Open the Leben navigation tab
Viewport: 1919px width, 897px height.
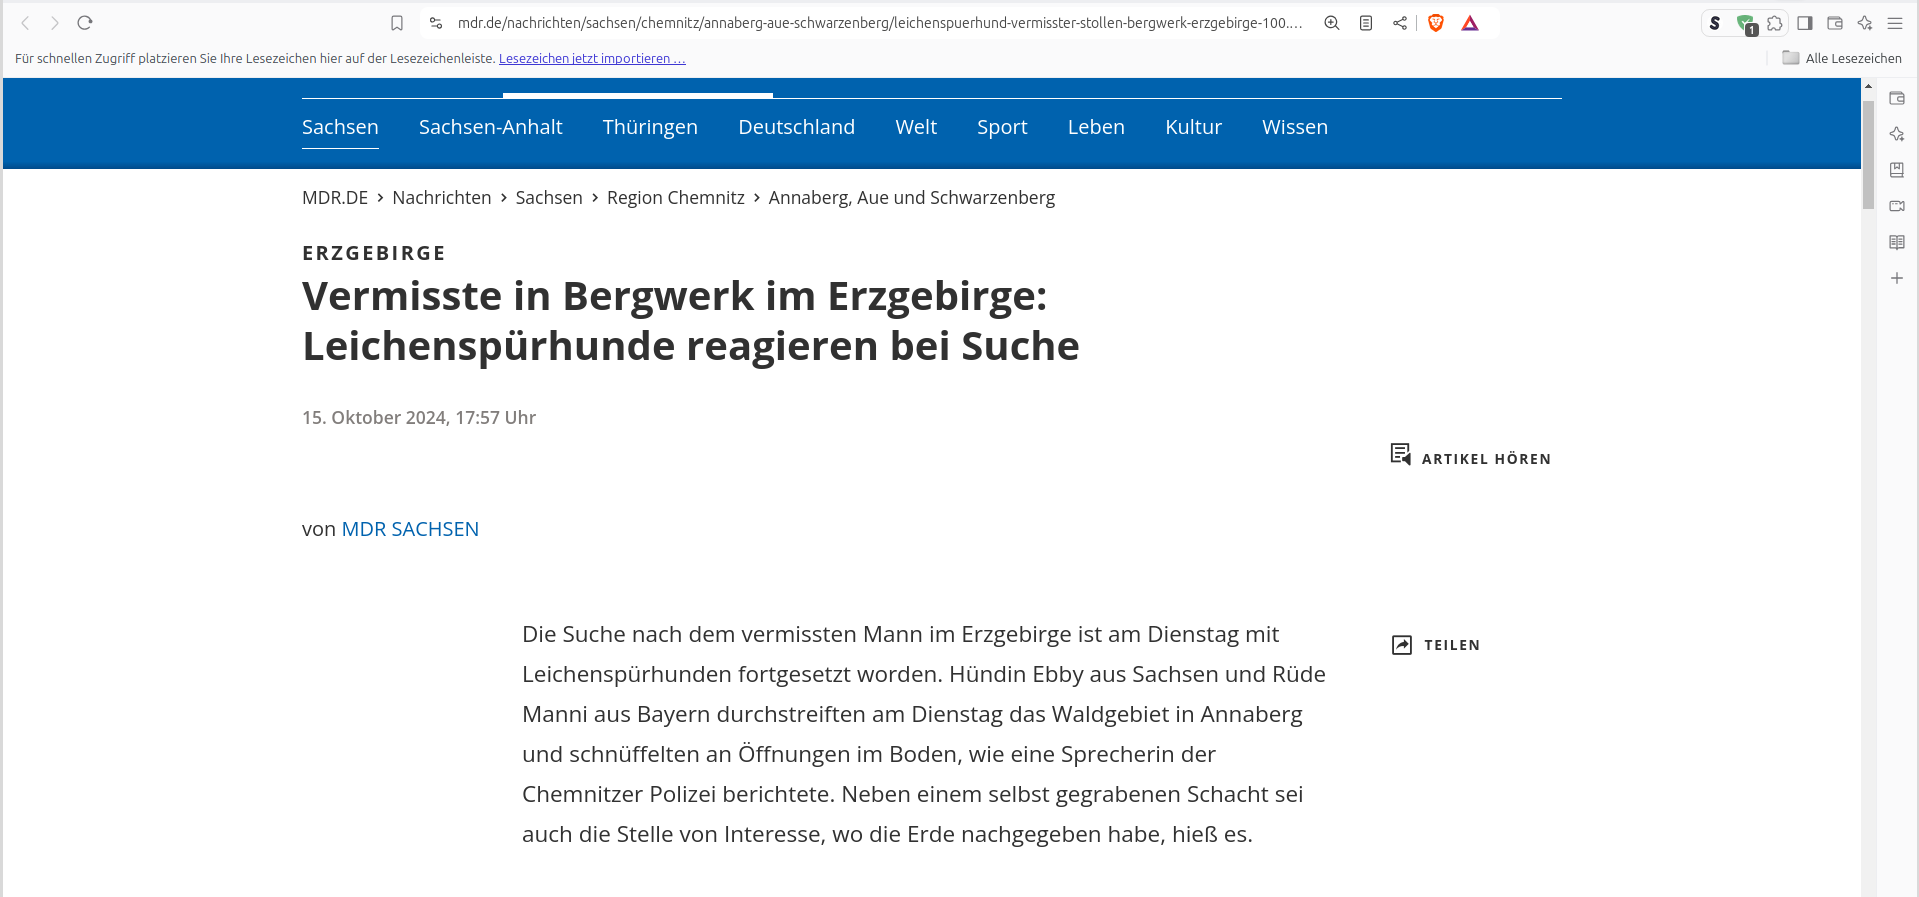pyautogui.click(x=1096, y=127)
